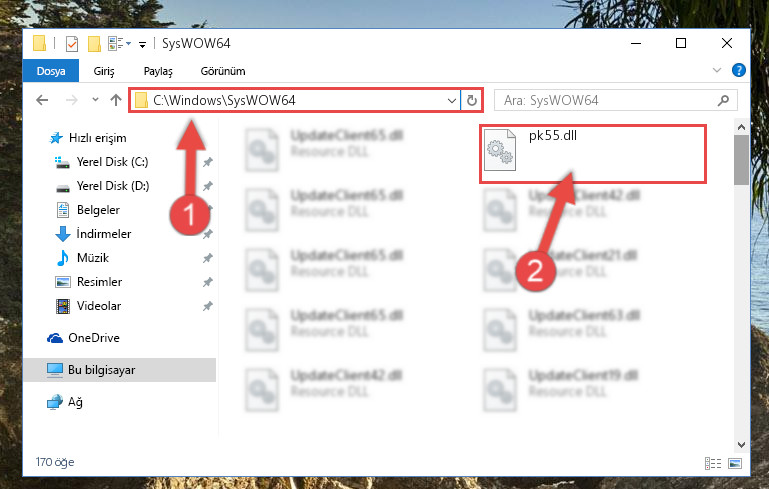Expand the ribbon with the chevron

(x=717, y=70)
